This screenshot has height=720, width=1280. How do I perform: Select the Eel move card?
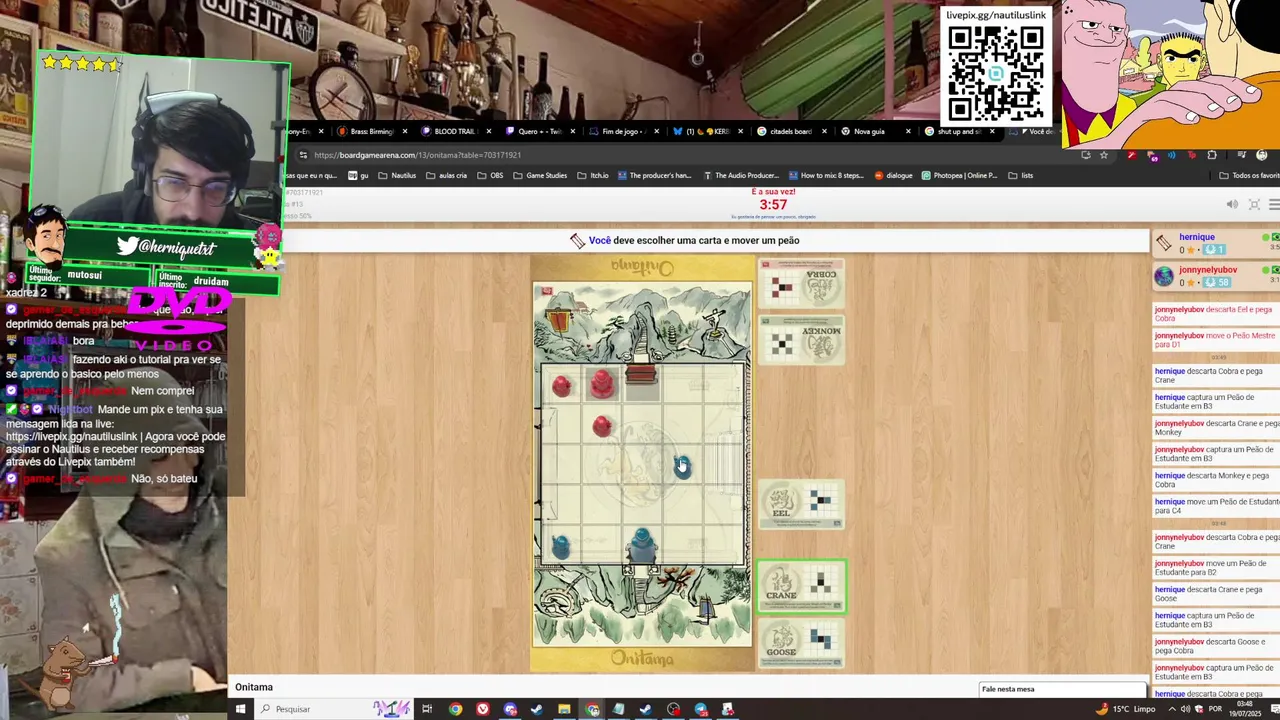point(801,504)
